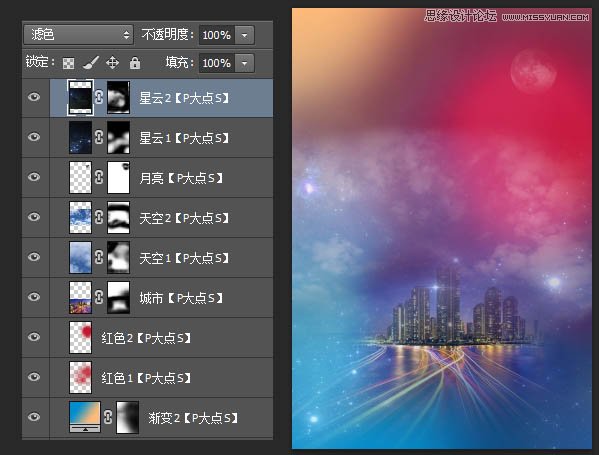Viewport: 599px width, 455px height.
Task: Open the 滤色 blend mode dropdown
Action: 78,35
